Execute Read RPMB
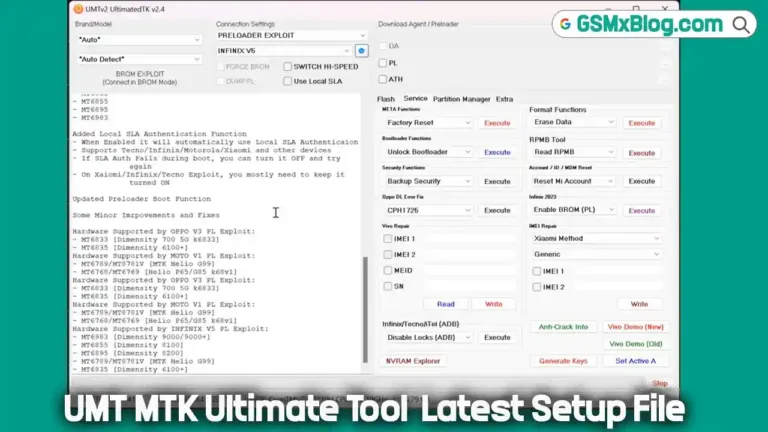Image resolution: width=768 pixels, height=432 pixels. [642, 153]
